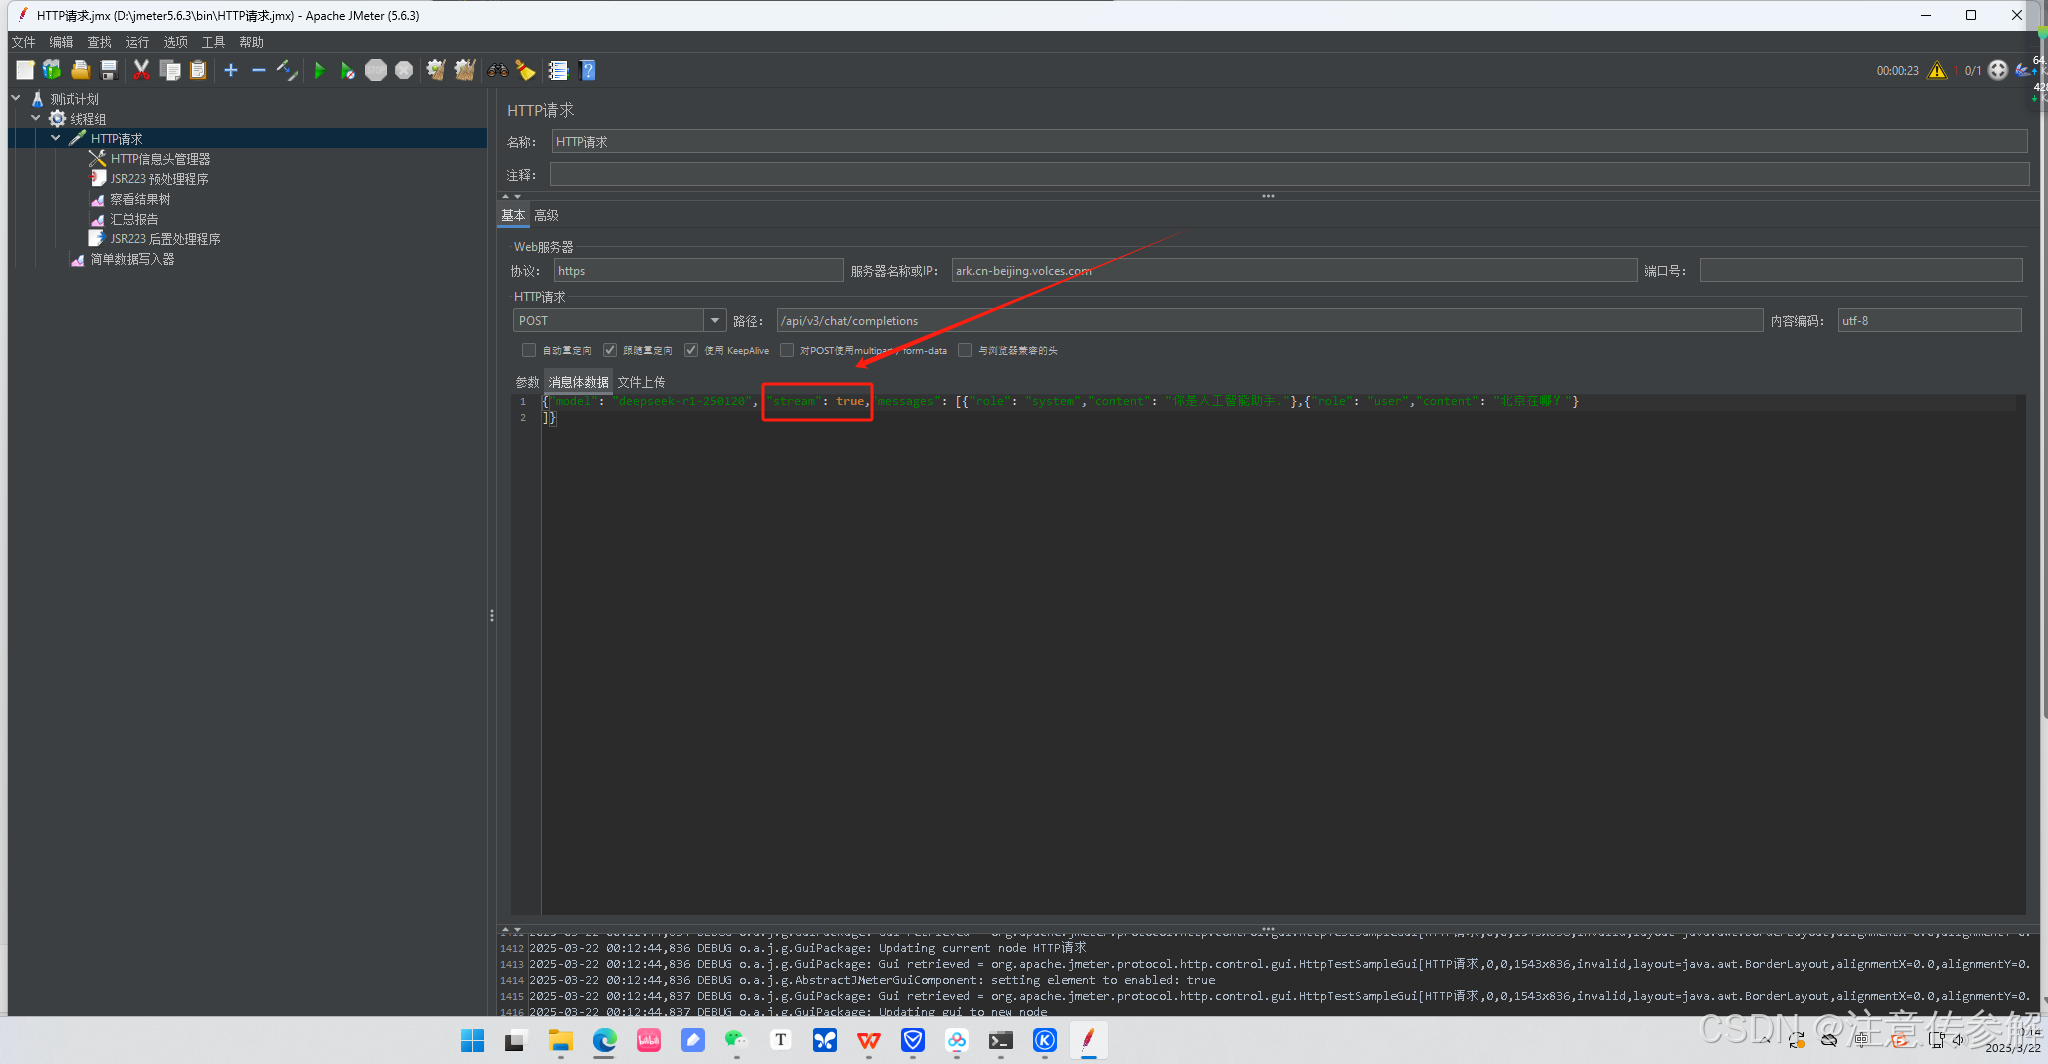Viewport: 2048px width, 1064px height.
Task: Click the binoculars Search icon
Action: coord(497,70)
